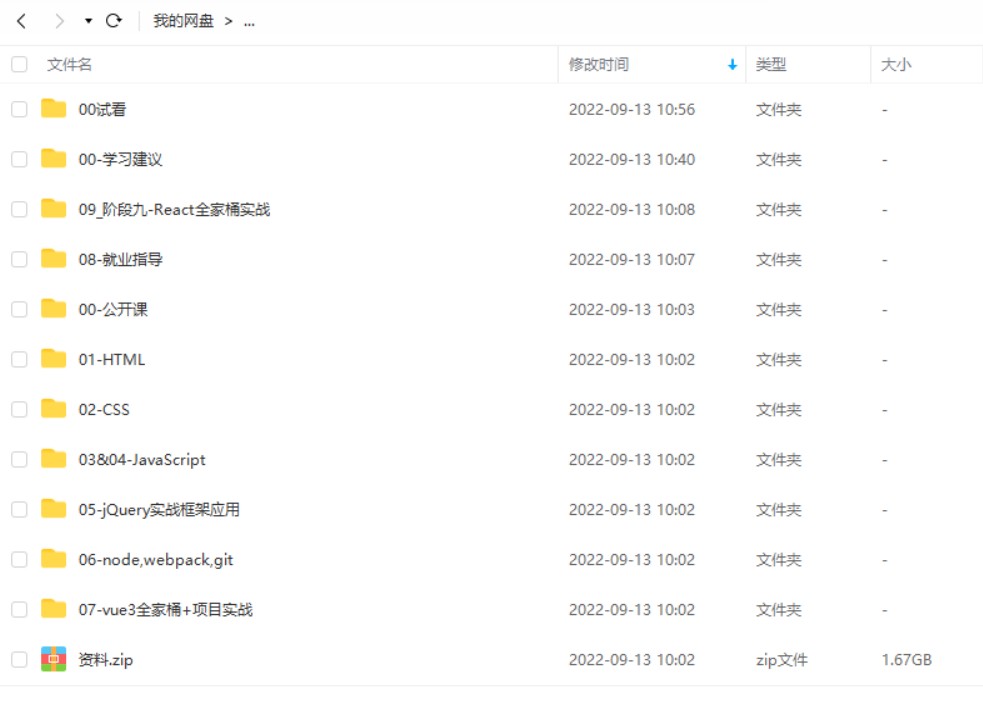This screenshot has height=706, width=983.
Task: Sort by 文件名 column header
Action: click(70, 64)
